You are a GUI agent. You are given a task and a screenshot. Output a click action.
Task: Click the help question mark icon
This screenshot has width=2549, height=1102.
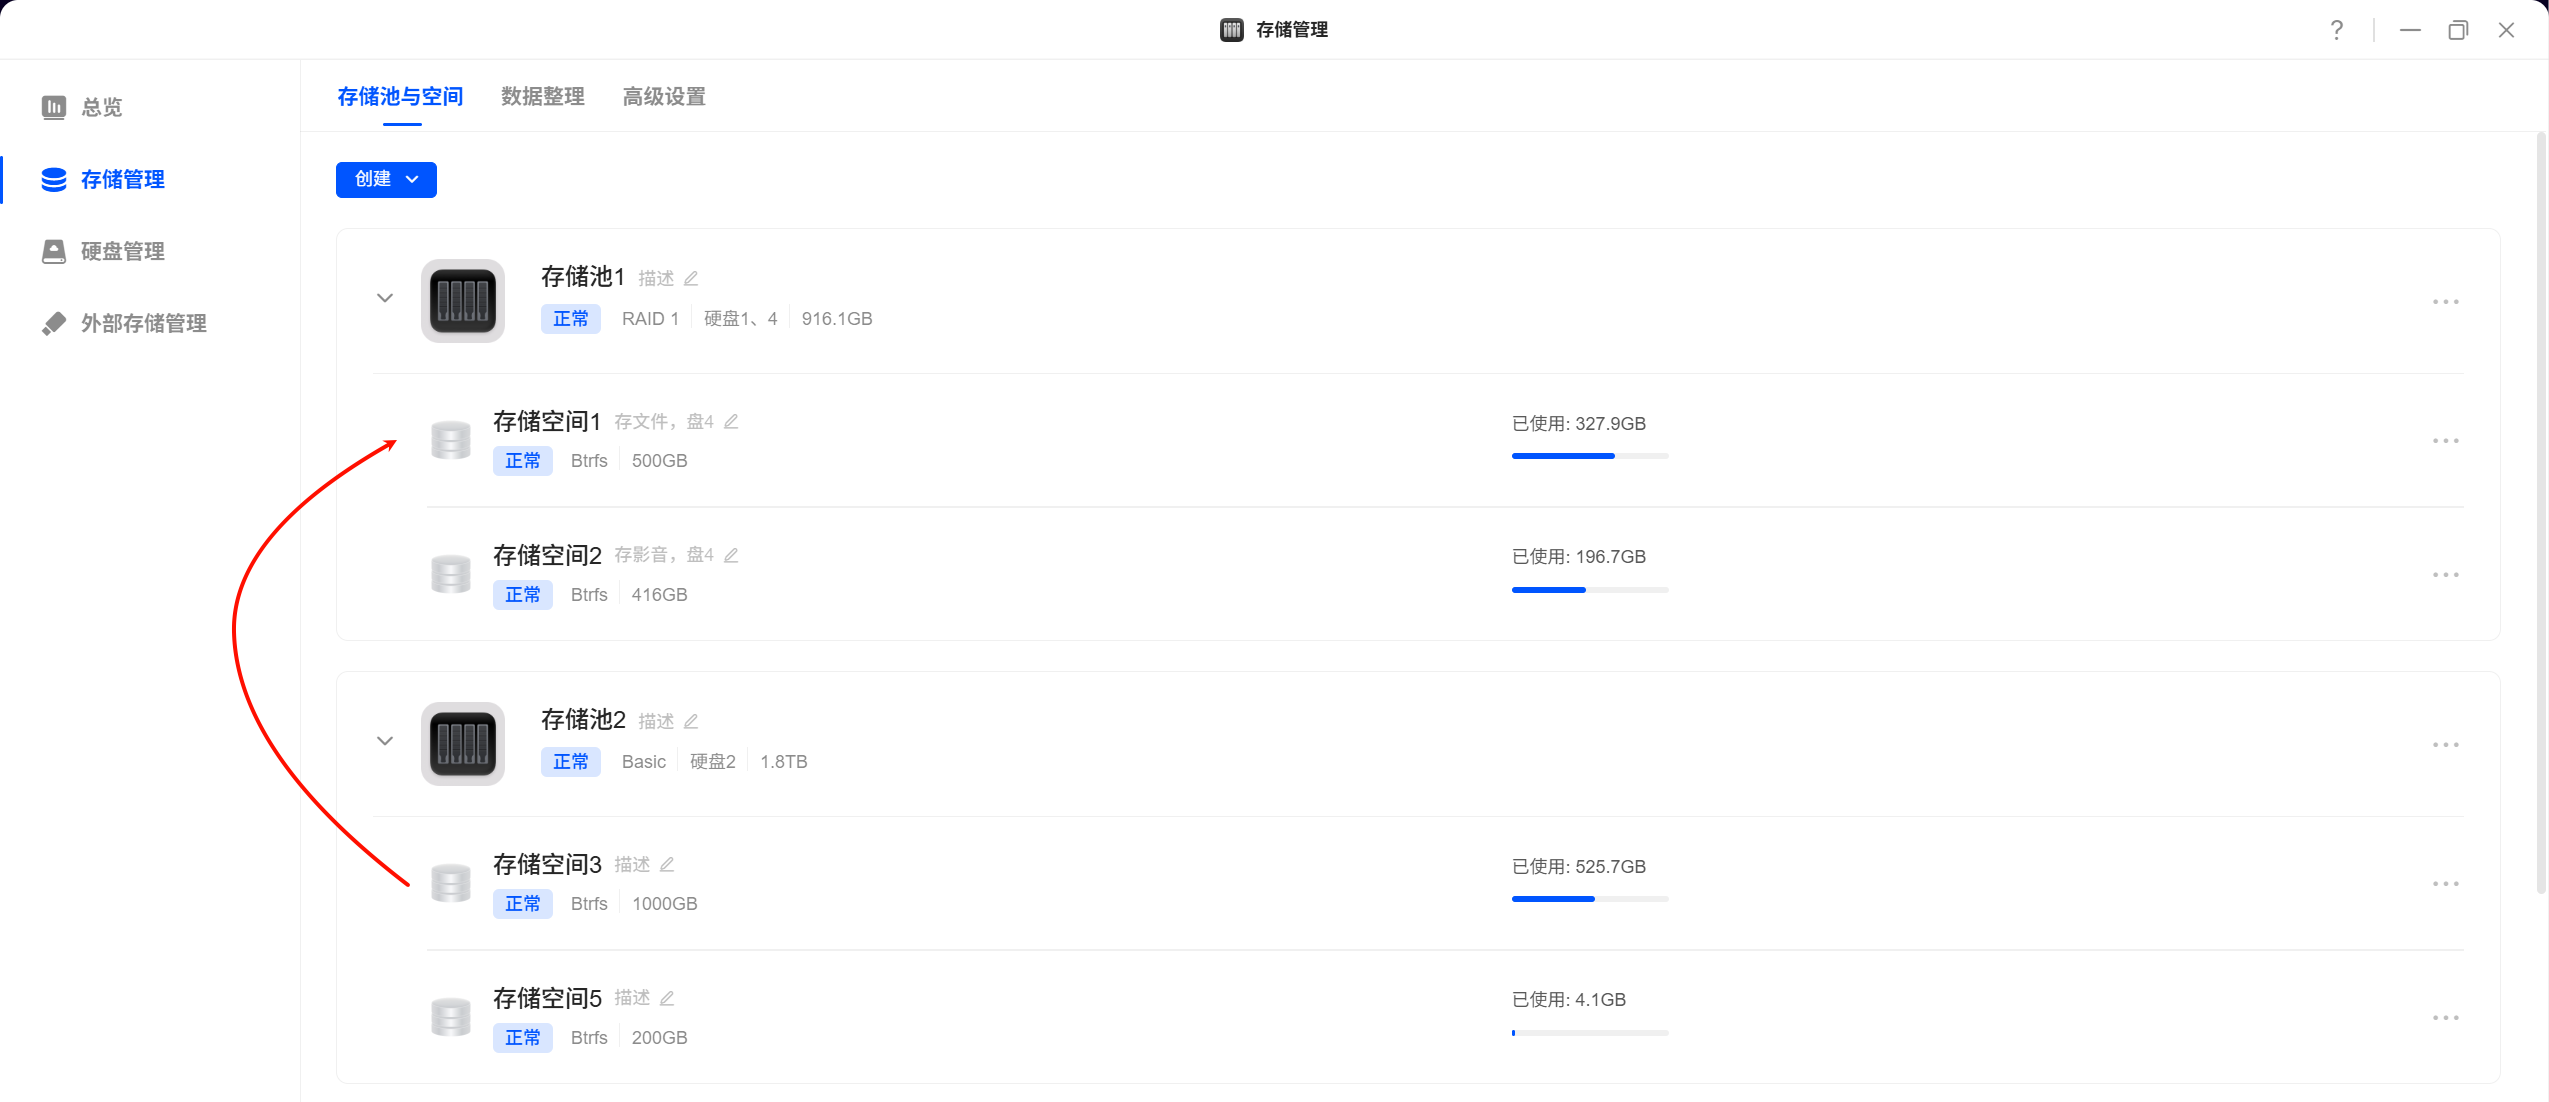pyautogui.click(x=2336, y=30)
